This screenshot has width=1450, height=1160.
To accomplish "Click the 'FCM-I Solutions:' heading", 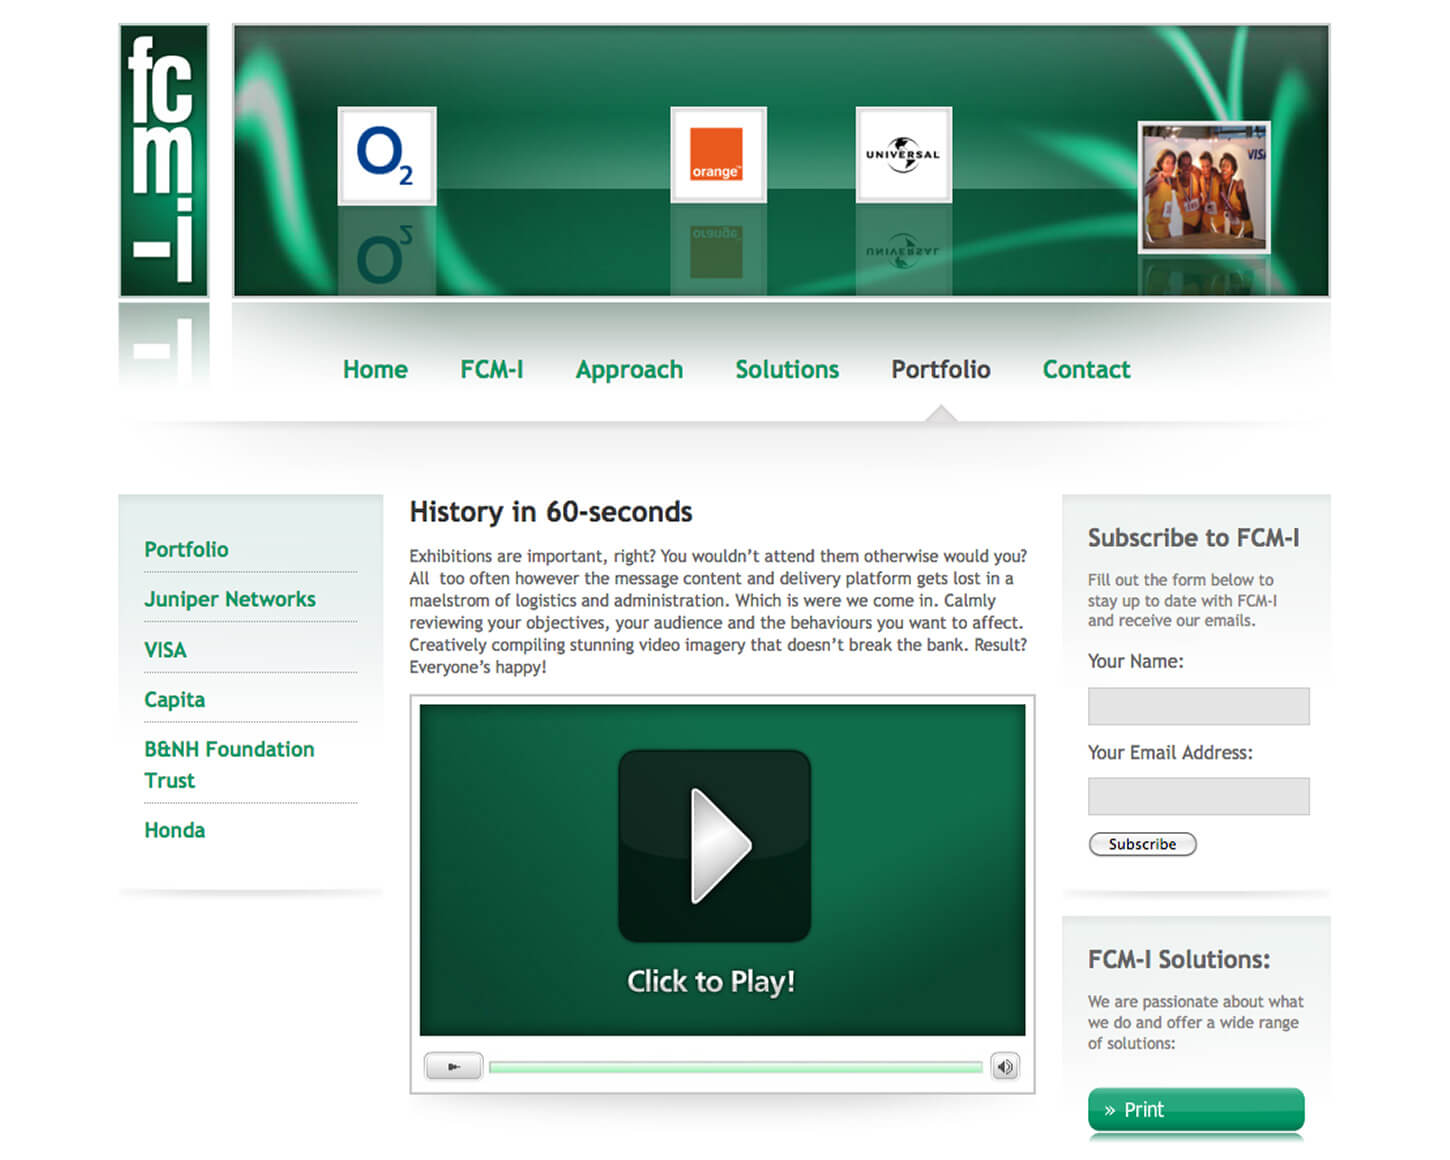I will click(1179, 960).
